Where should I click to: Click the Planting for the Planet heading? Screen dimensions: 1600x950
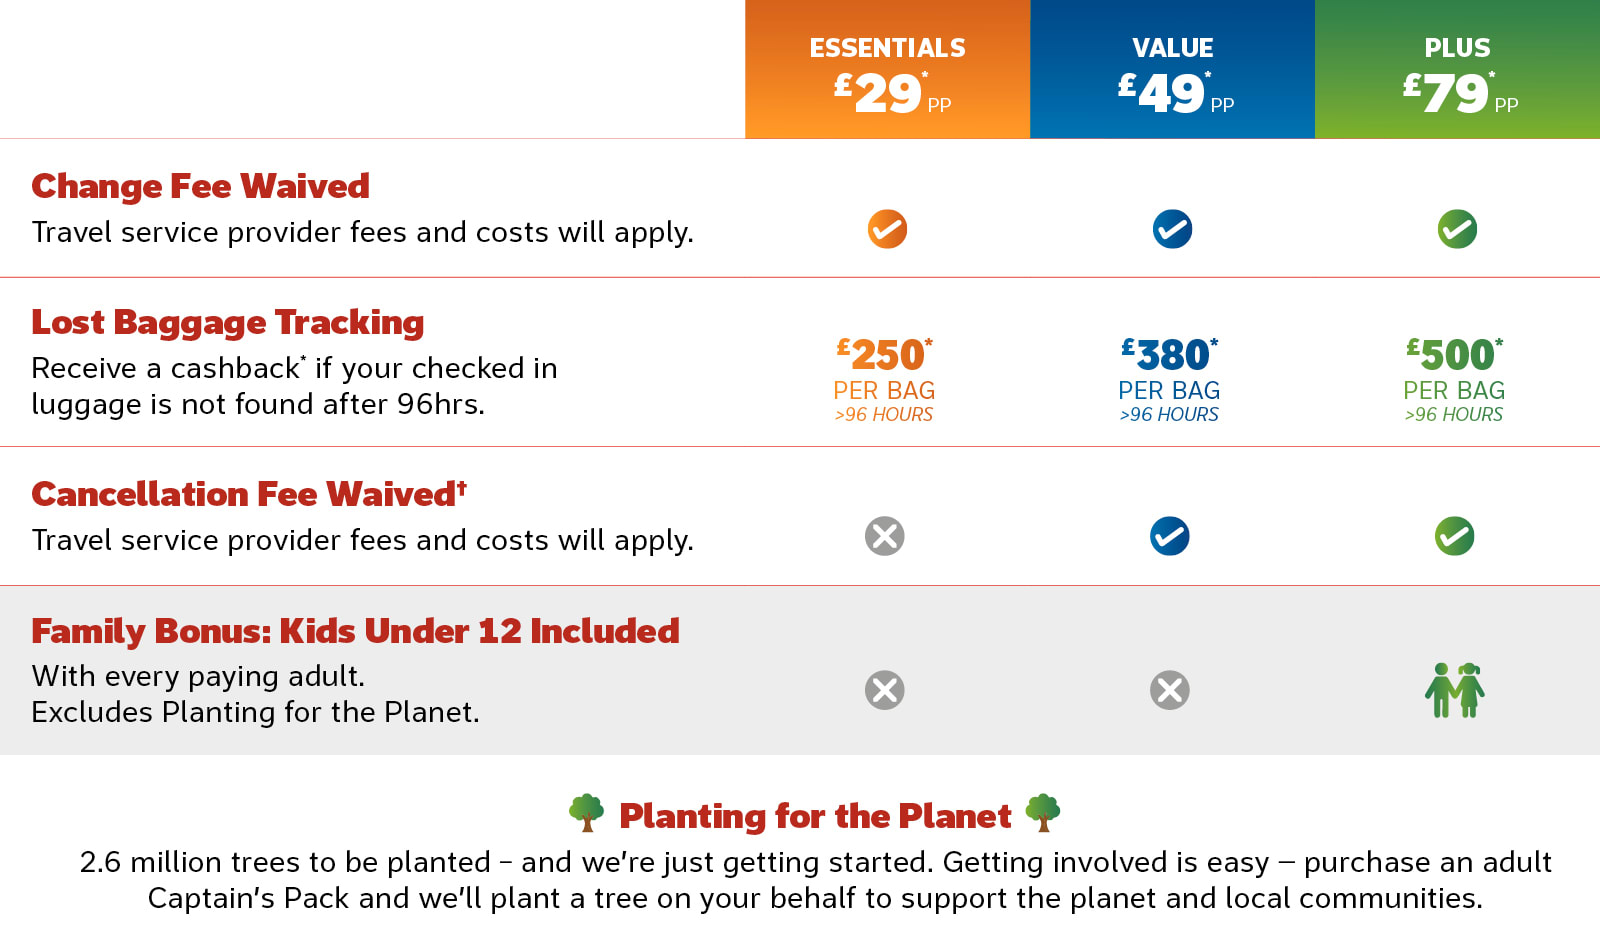(x=815, y=816)
